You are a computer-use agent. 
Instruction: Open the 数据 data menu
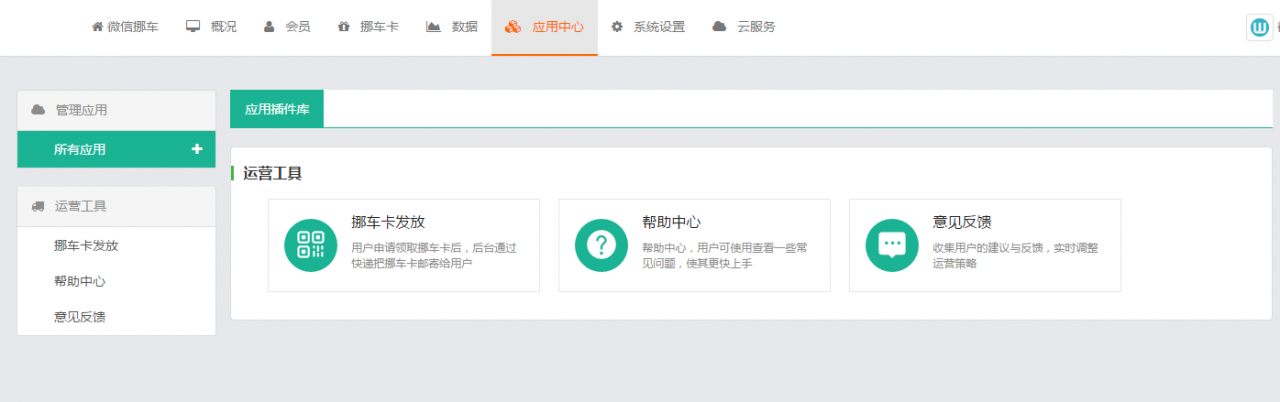[x=452, y=27]
